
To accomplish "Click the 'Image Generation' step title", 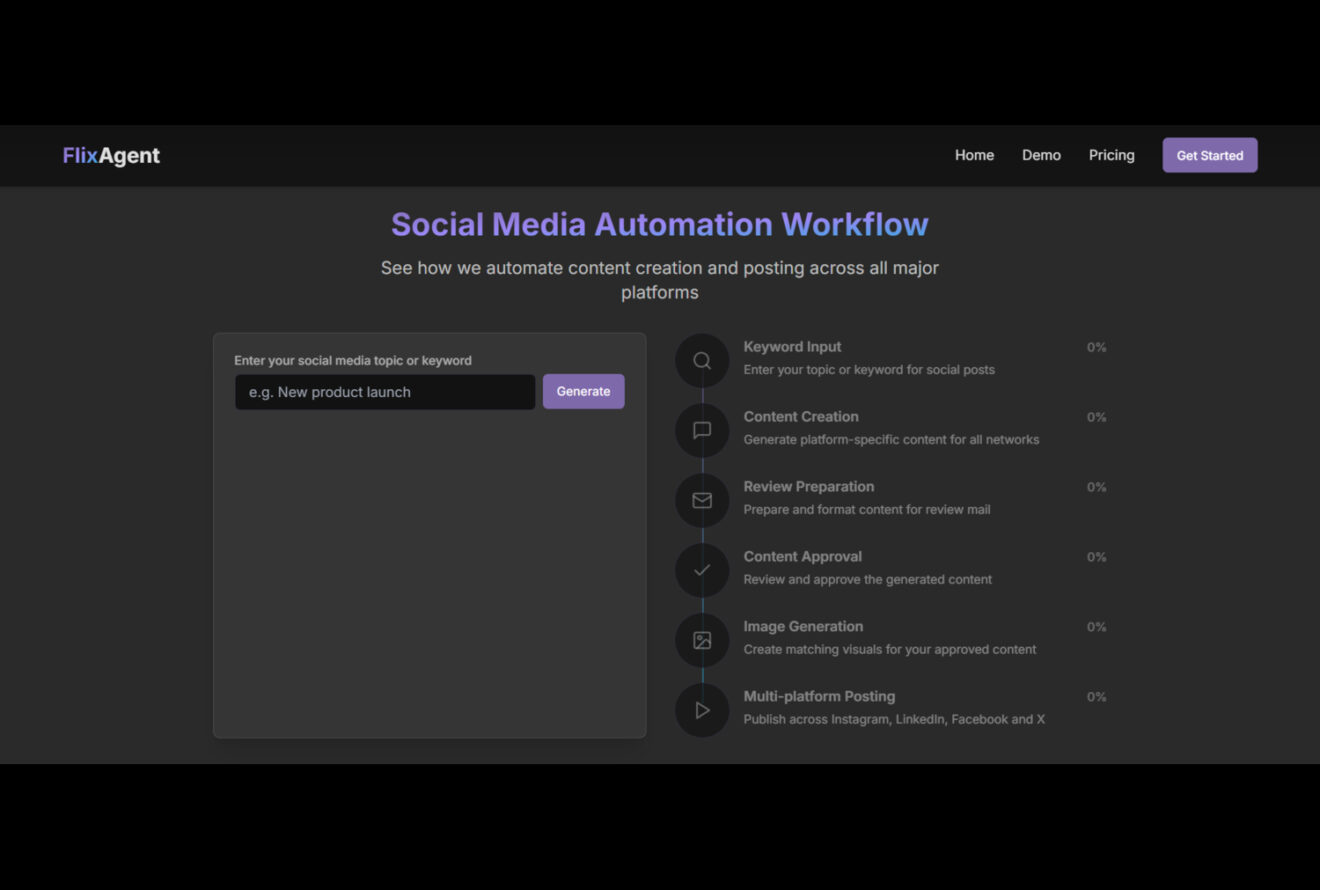I will pyautogui.click(x=803, y=627).
